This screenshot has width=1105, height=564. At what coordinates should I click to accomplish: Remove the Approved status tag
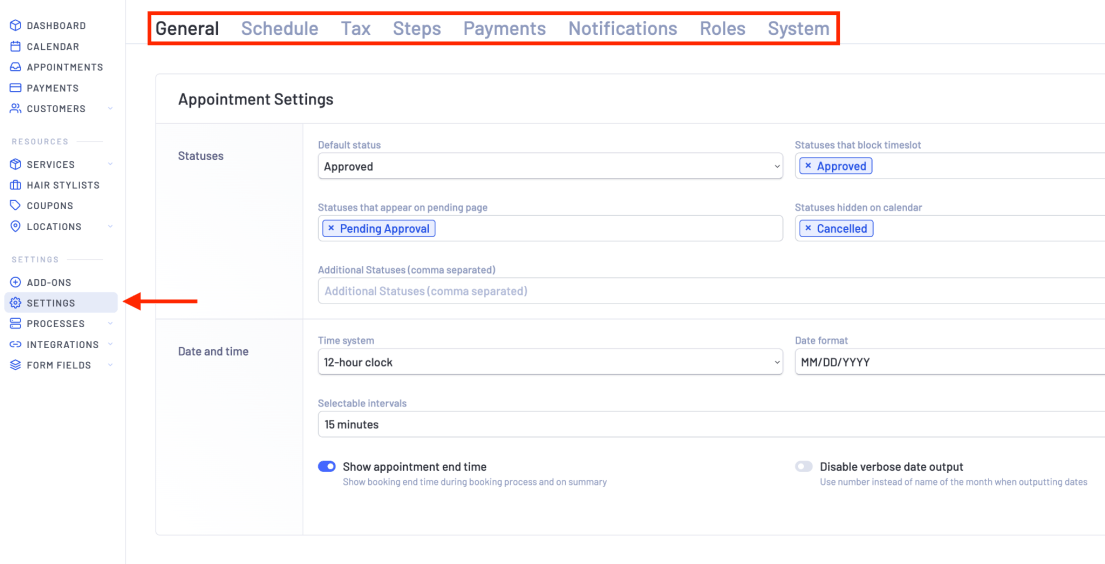click(808, 166)
